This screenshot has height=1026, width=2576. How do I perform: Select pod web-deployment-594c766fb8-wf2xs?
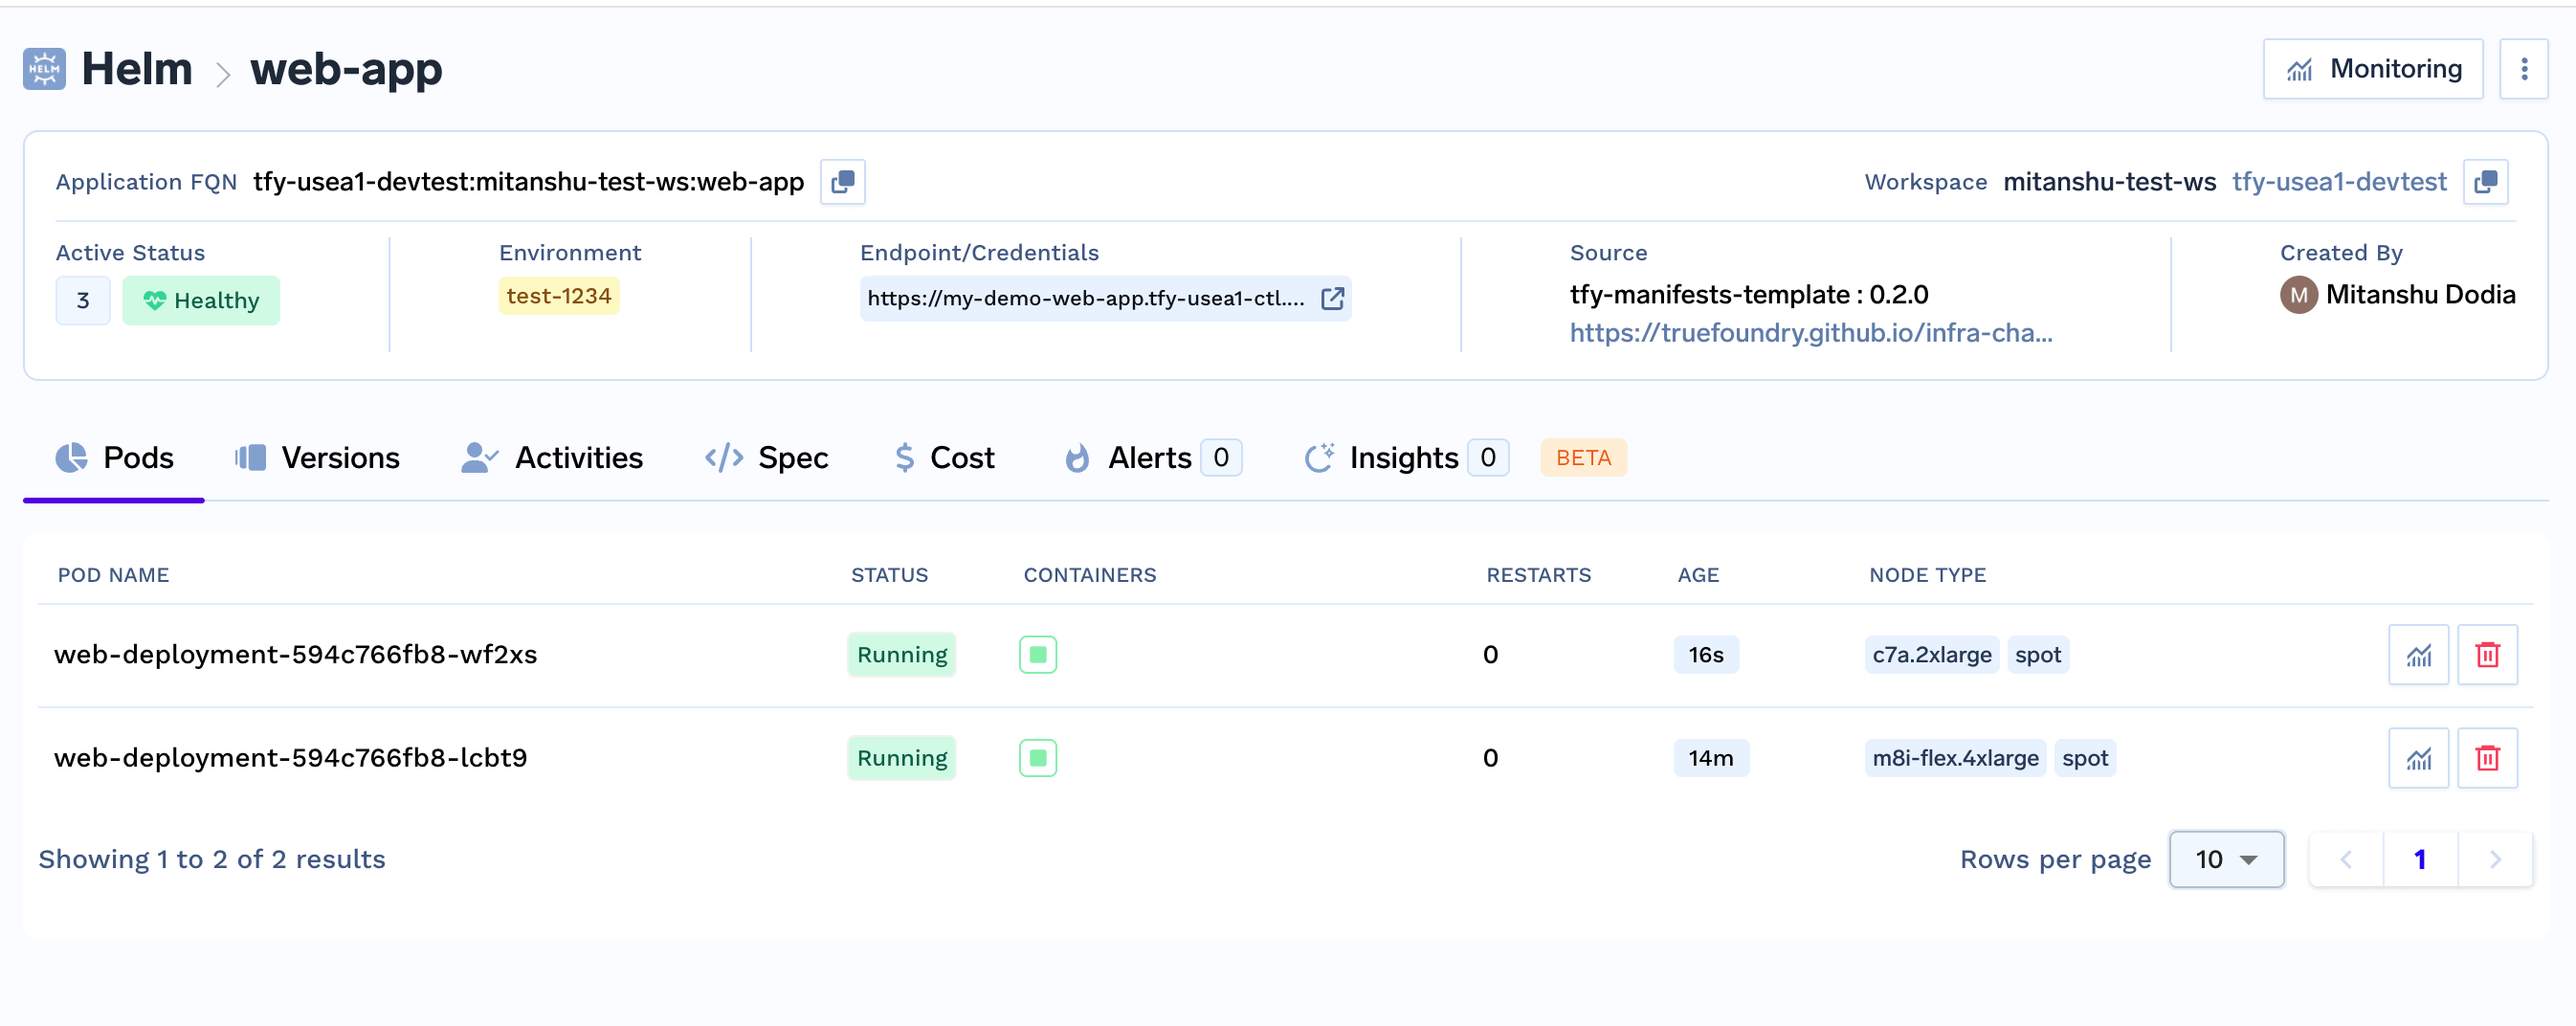[x=296, y=655]
